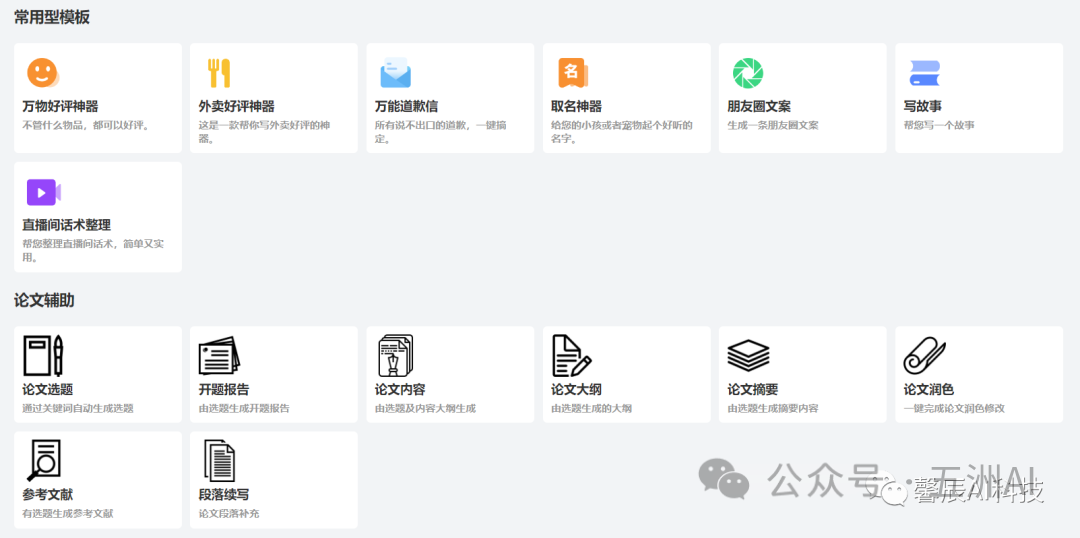Click the blue envelope apology letter icon
Viewport: 1080px width, 538px height.
point(395,74)
